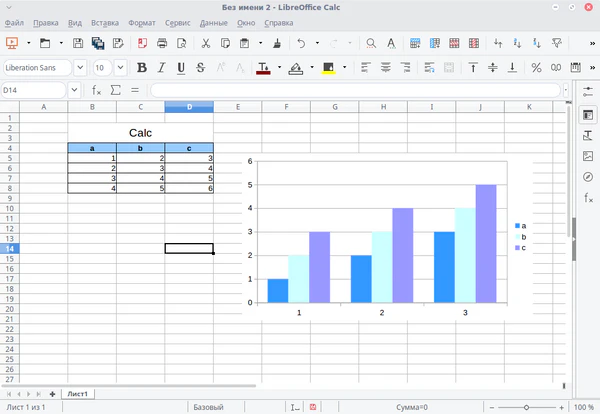The image size is (600, 414).
Task: Open the Gallery panel in sidebar
Action: click(x=588, y=155)
